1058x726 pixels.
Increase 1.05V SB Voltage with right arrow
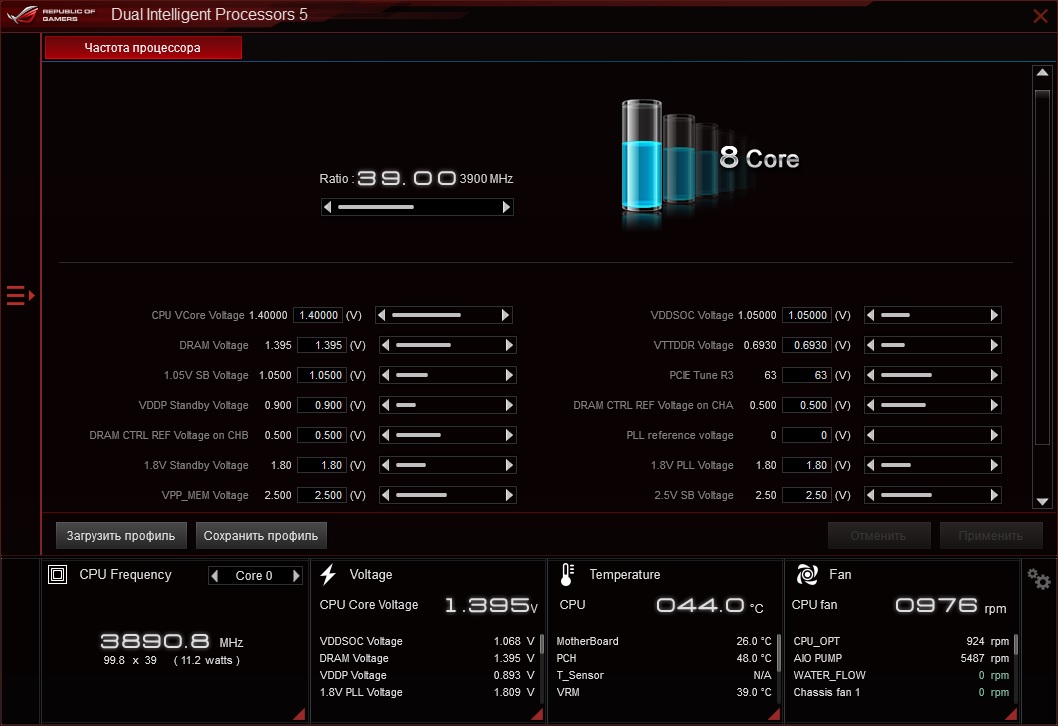tap(509, 375)
